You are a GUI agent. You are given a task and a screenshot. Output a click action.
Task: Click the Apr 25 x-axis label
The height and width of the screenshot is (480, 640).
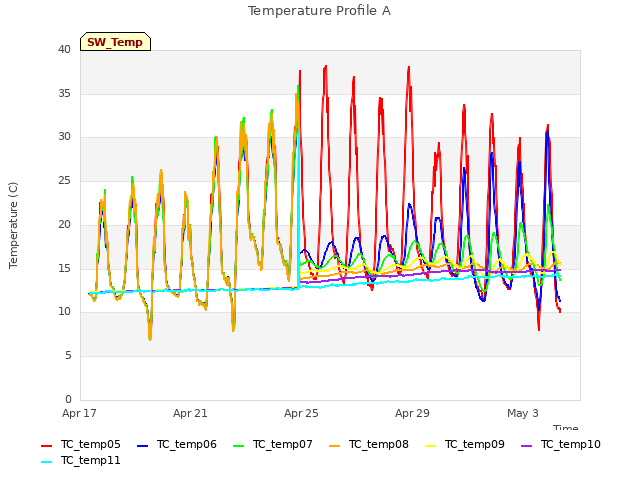(x=301, y=413)
